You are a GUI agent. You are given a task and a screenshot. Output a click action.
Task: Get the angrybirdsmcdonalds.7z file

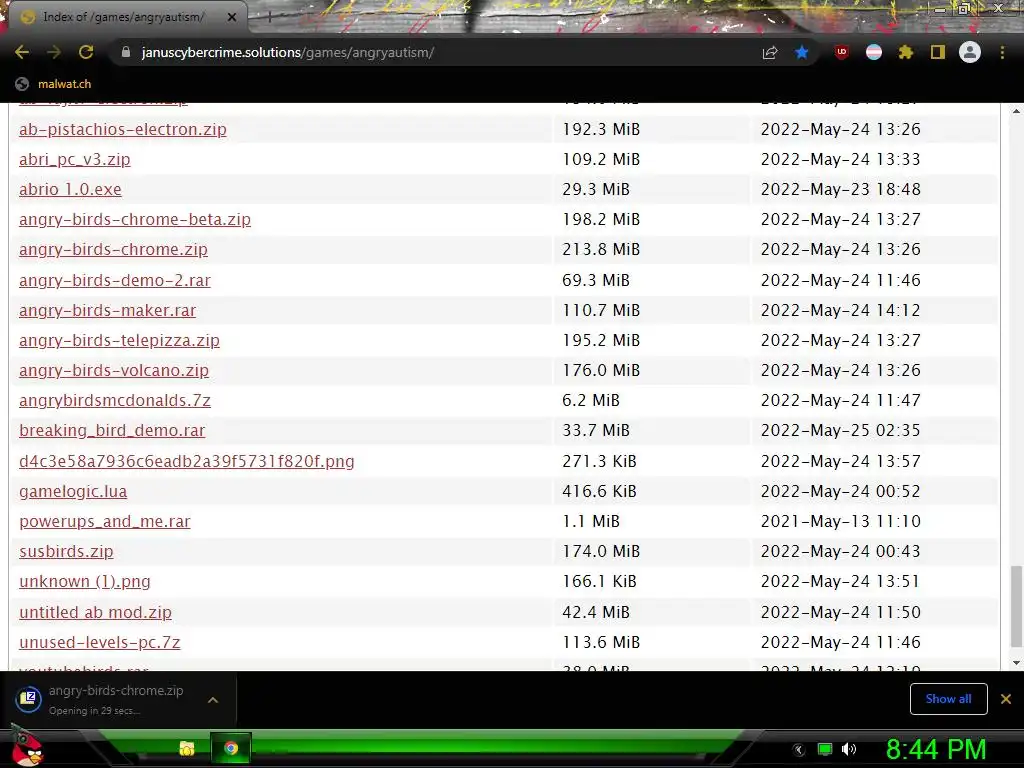114,400
